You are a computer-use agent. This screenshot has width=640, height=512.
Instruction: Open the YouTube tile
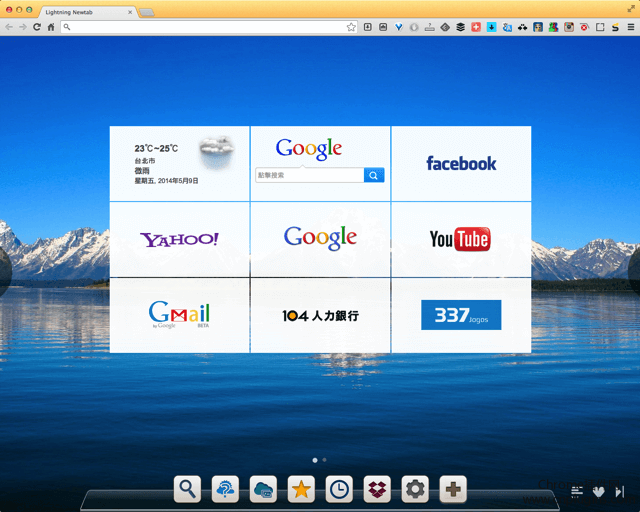pos(461,240)
